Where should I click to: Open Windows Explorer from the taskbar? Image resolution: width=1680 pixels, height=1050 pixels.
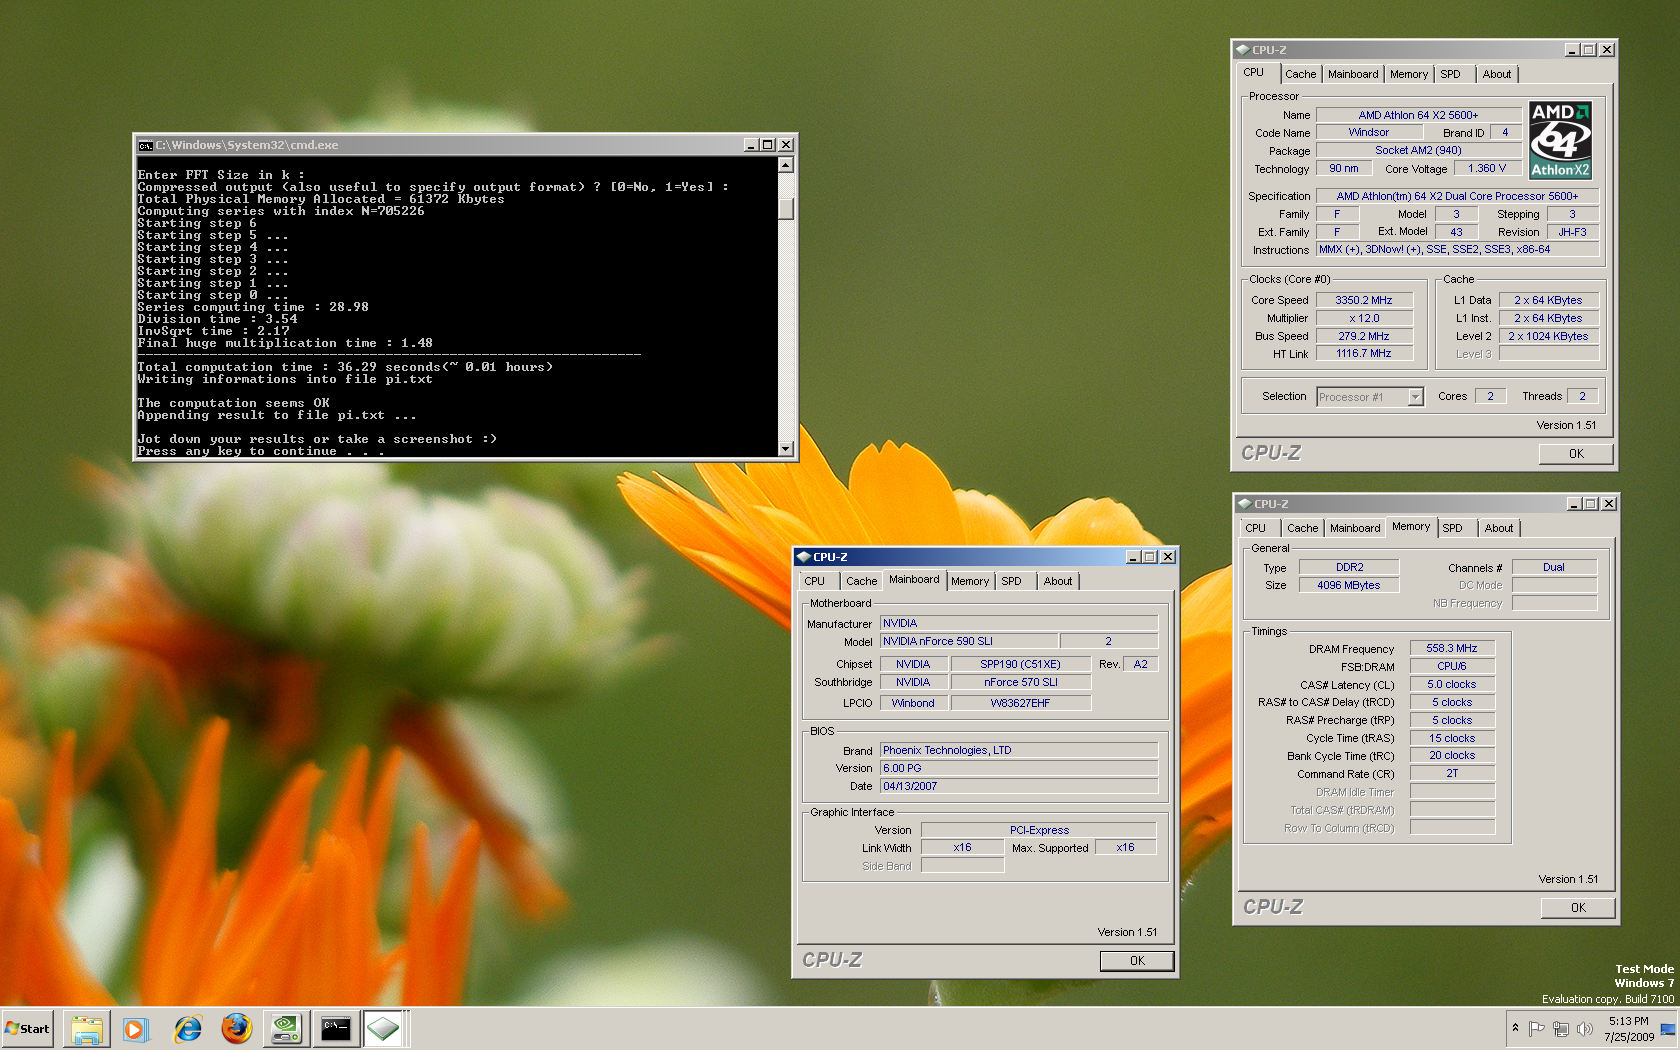click(x=87, y=1028)
